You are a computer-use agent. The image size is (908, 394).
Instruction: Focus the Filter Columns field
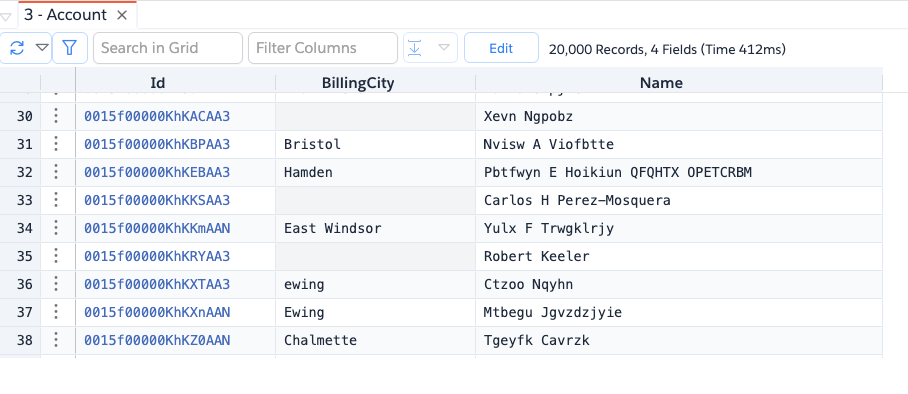323,48
